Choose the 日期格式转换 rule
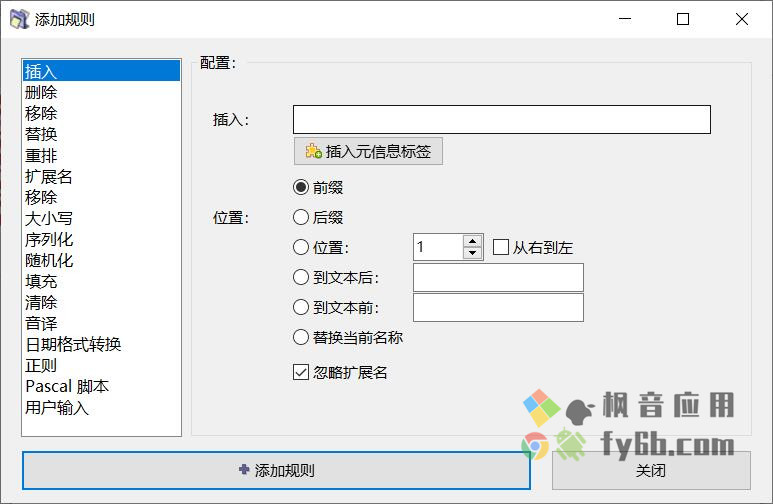The height and width of the screenshot is (504, 773). (101, 344)
